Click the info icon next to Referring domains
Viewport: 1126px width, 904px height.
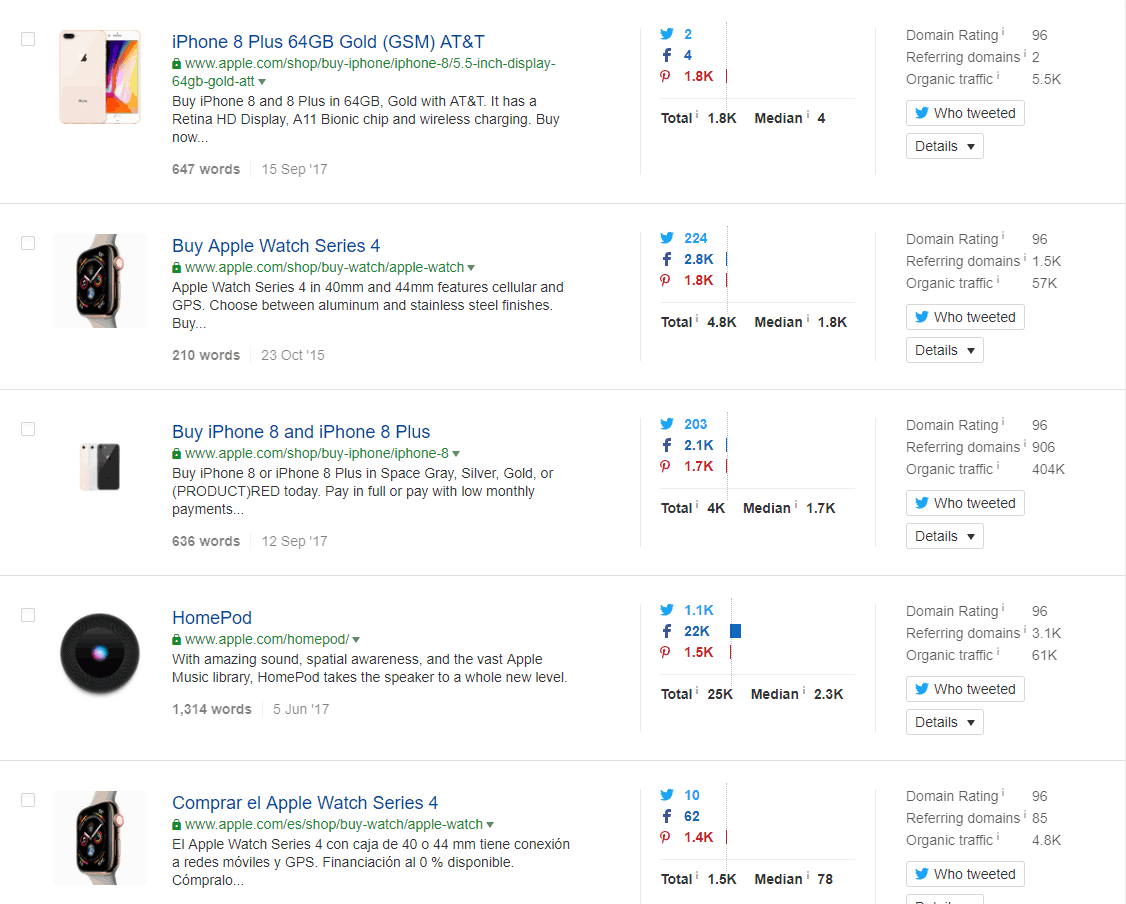tap(1026, 54)
